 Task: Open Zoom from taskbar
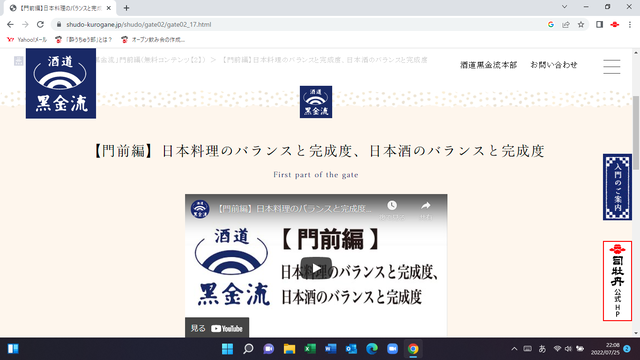click(392, 349)
